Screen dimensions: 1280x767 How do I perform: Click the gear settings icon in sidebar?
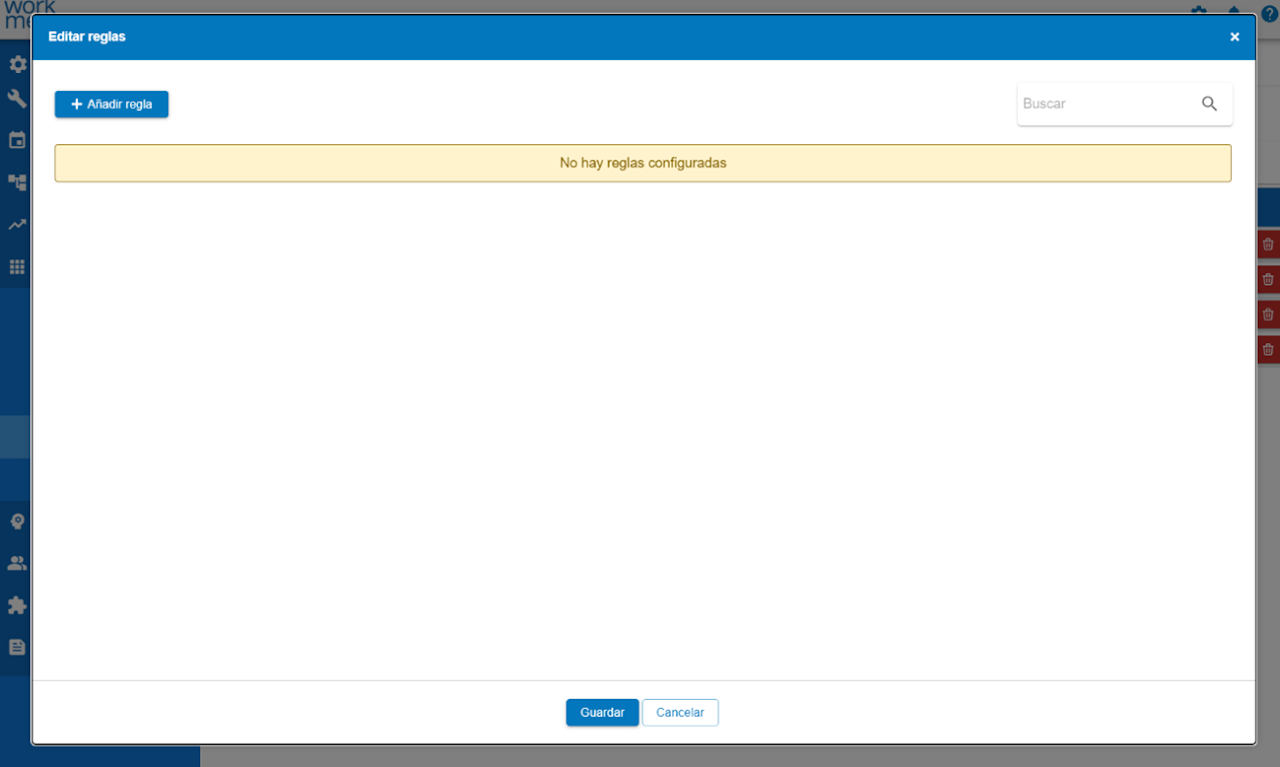pos(17,65)
